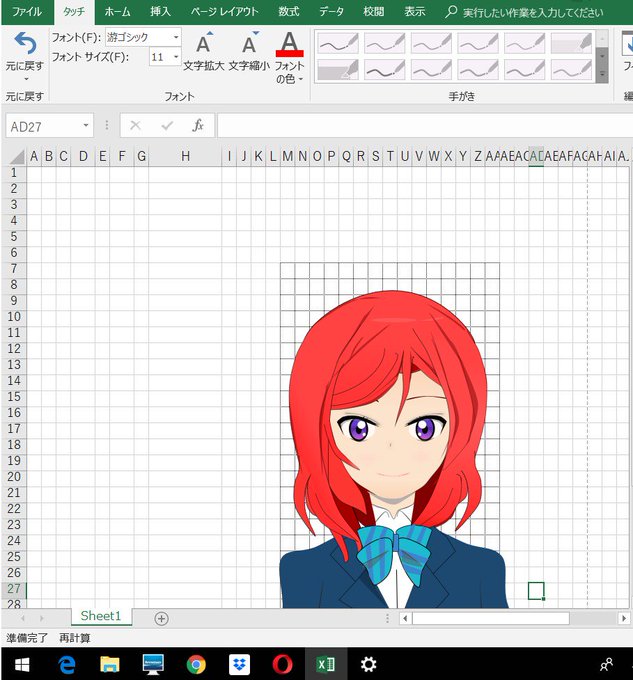Click the 文字拡大 enlarge text icon
This screenshot has width=633, height=680.
click(x=203, y=43)
